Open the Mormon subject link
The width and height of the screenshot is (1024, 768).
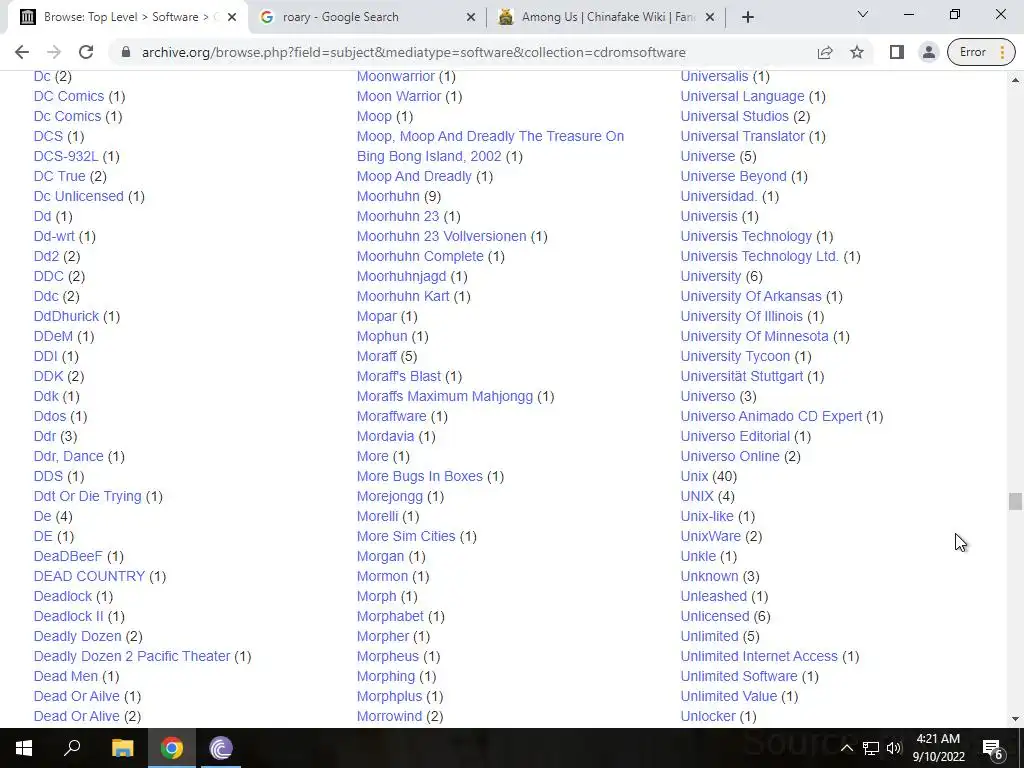[382, 577]
